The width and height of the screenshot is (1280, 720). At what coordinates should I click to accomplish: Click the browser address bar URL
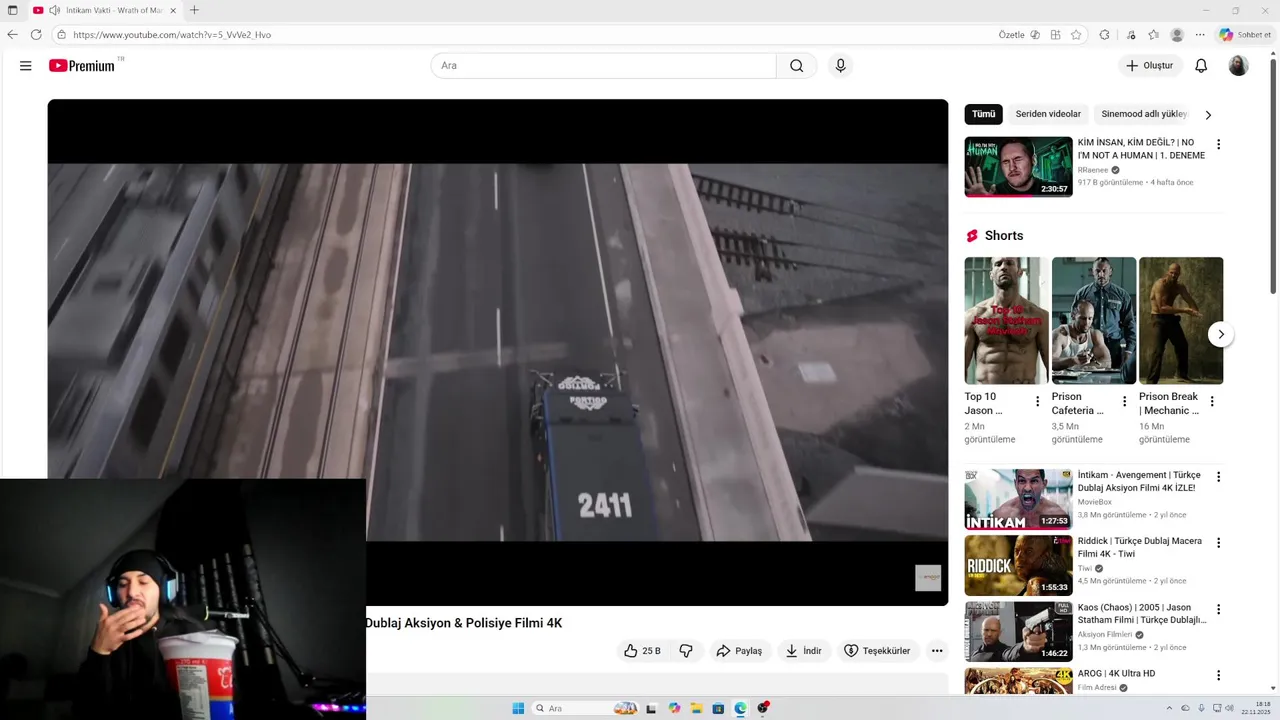click(x=172, y=35)
